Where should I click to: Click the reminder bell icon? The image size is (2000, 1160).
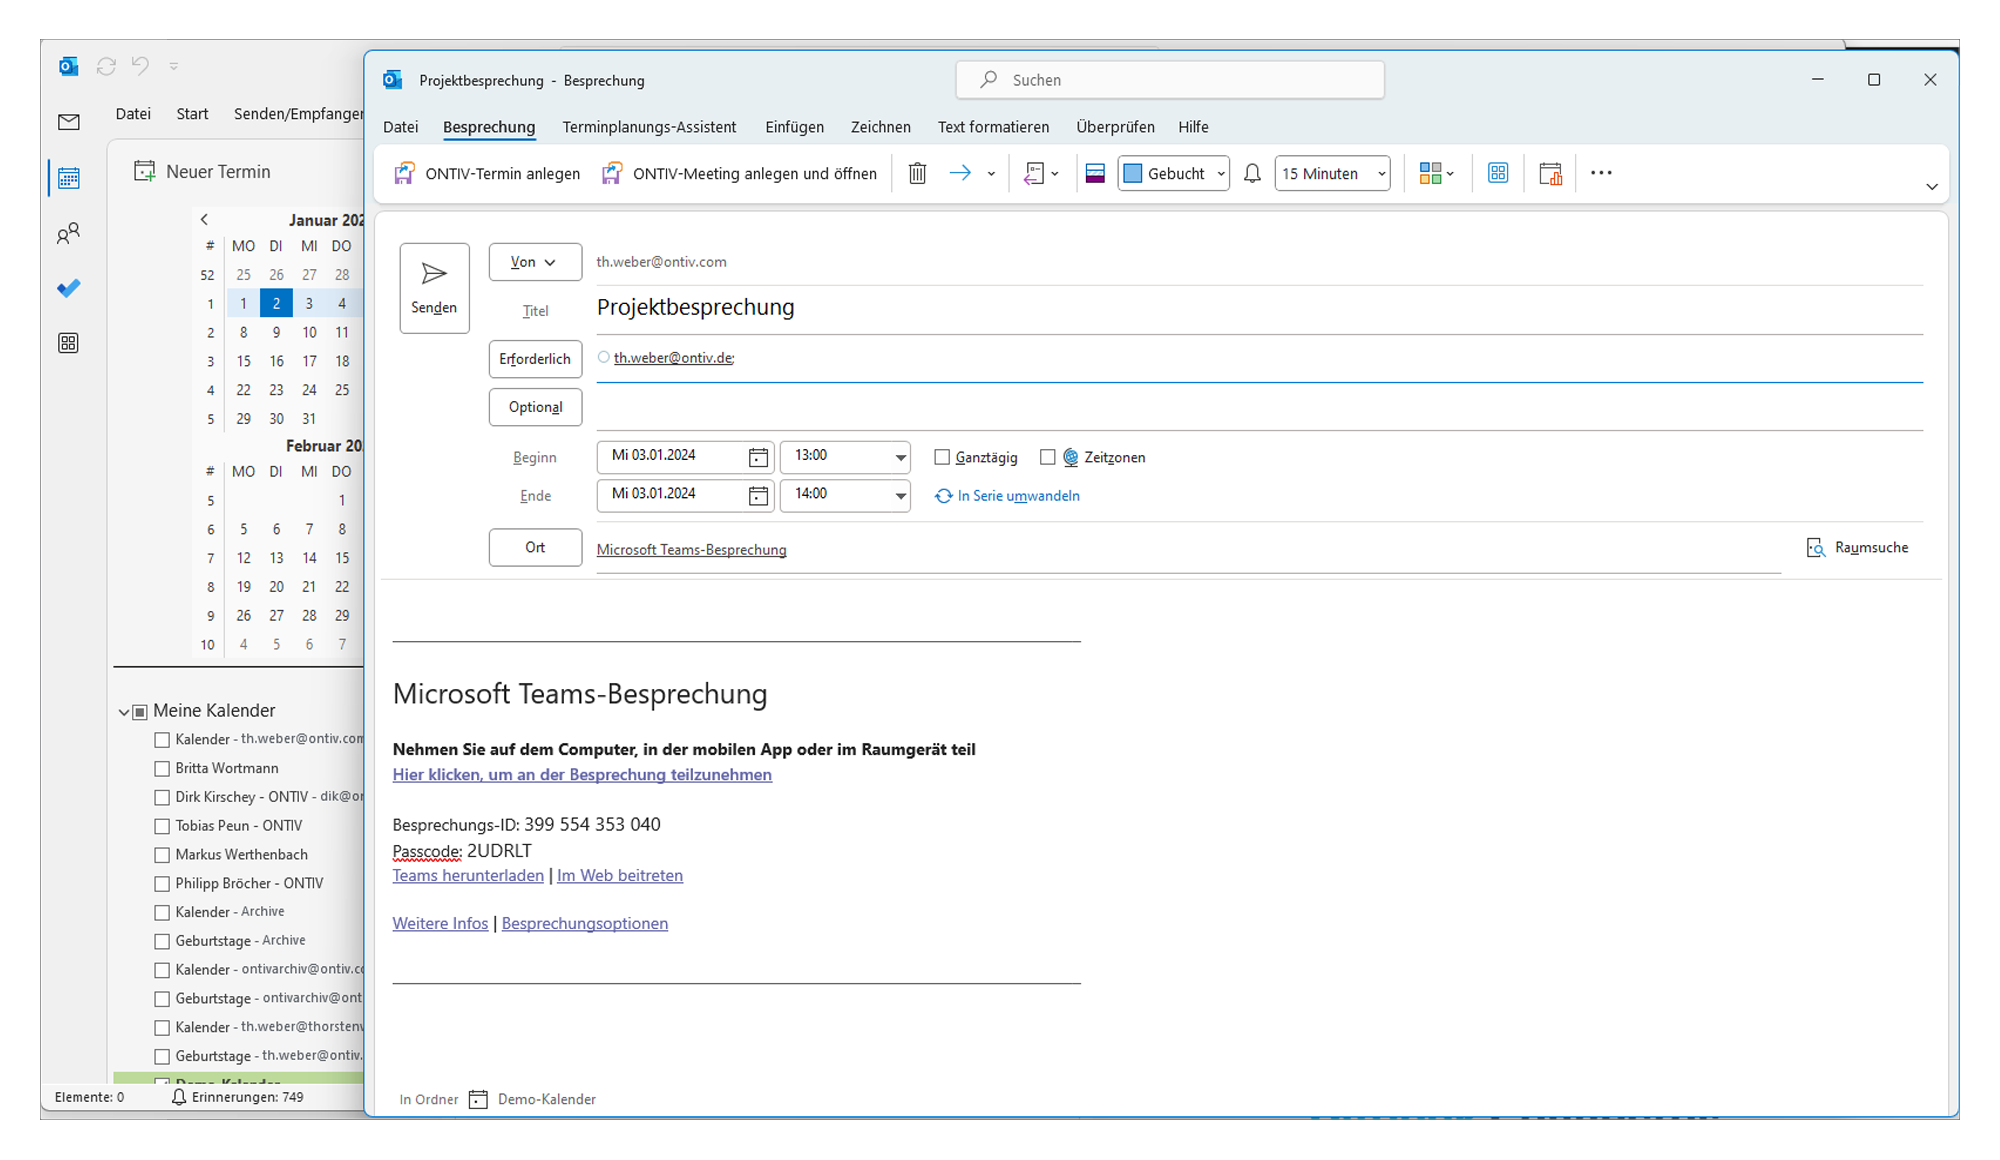click(x=1252, y=173)
